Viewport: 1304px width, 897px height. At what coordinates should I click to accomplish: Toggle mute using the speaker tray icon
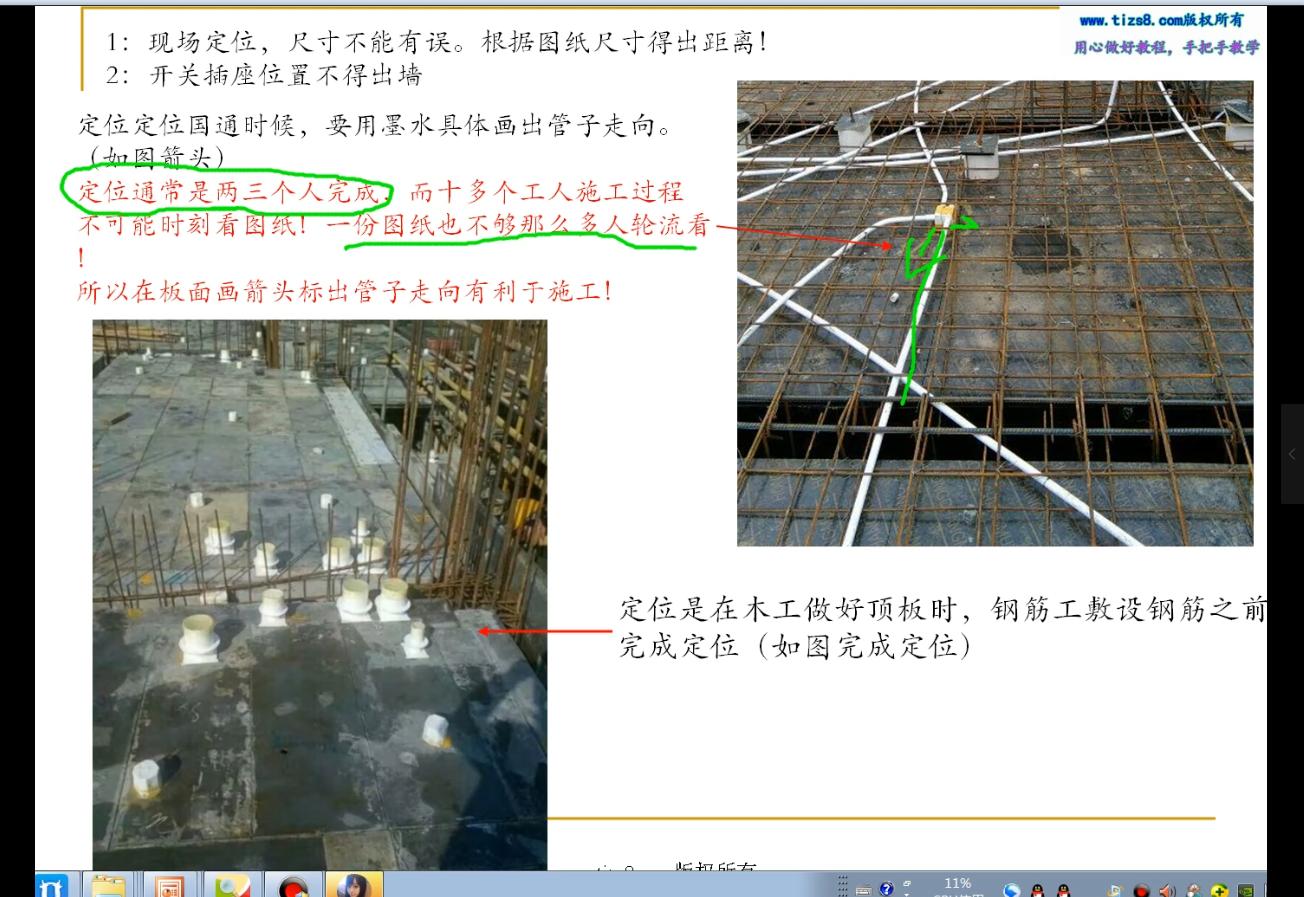point(1166,889)
